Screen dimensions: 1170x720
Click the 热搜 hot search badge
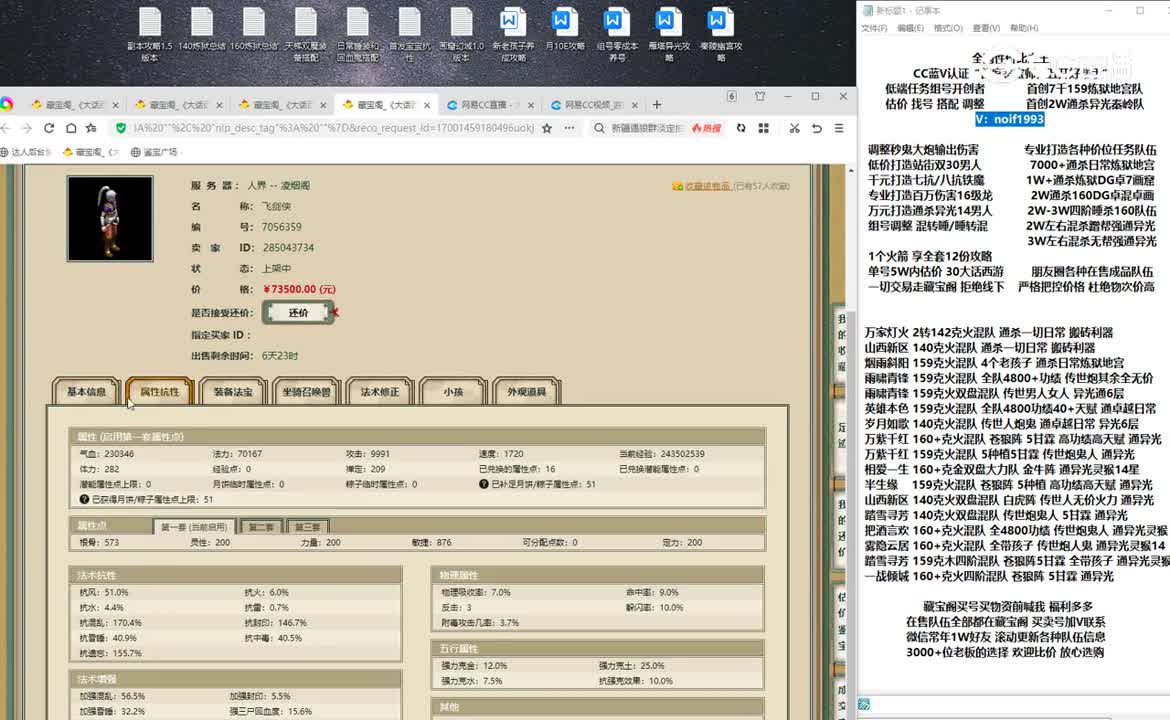[x=707, y=128]
